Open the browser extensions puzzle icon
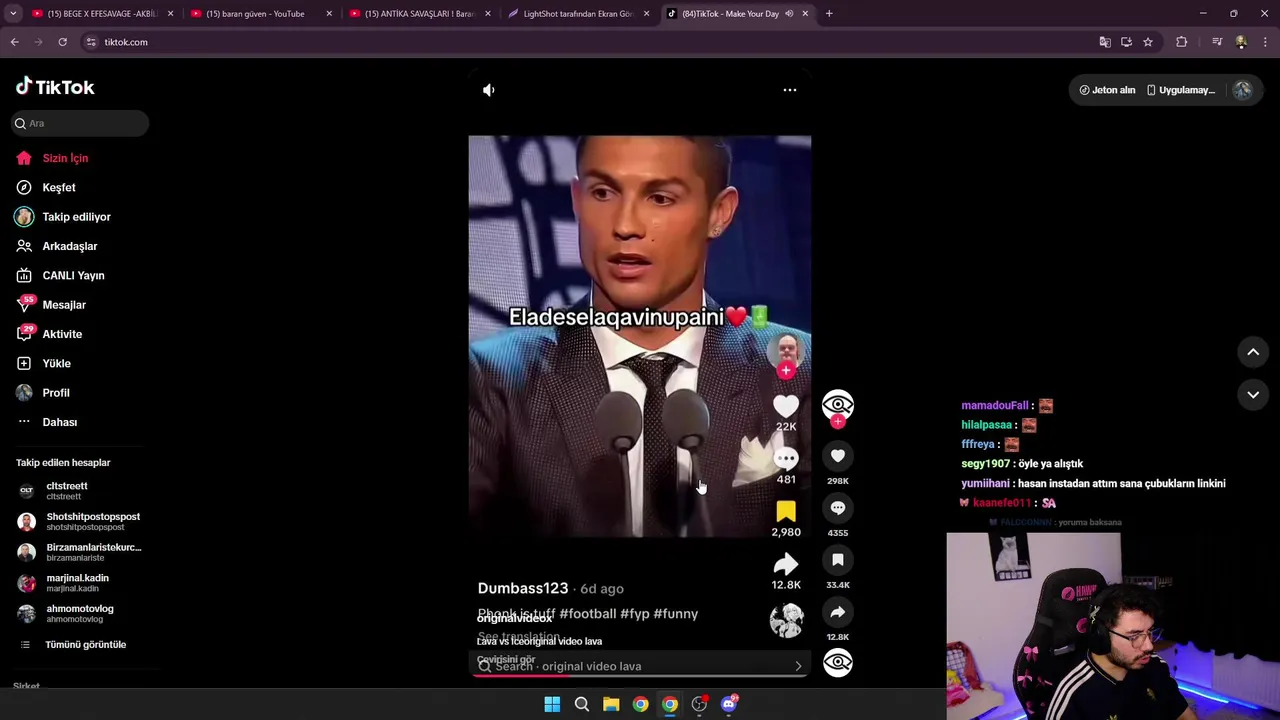Image resolution: width=1280 pixels, height=720 pixels. tap(1182, 42)
